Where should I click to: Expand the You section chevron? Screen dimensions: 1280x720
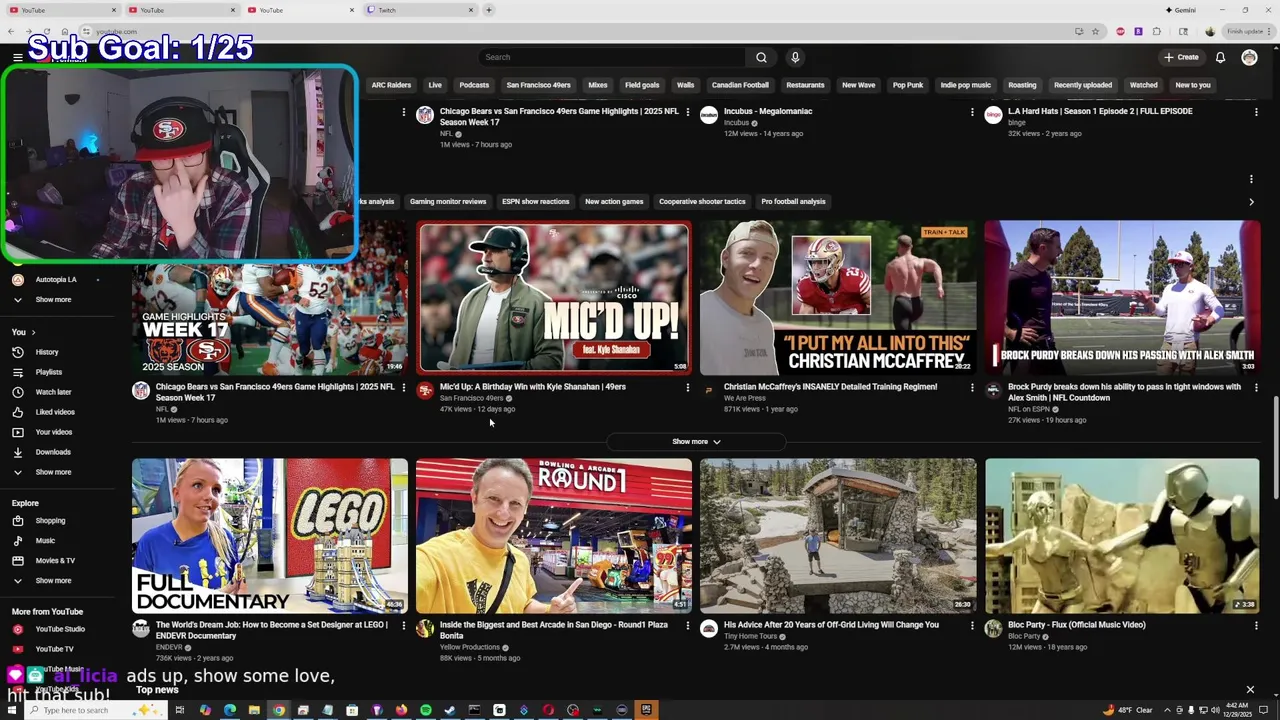[x=33, y=332]
